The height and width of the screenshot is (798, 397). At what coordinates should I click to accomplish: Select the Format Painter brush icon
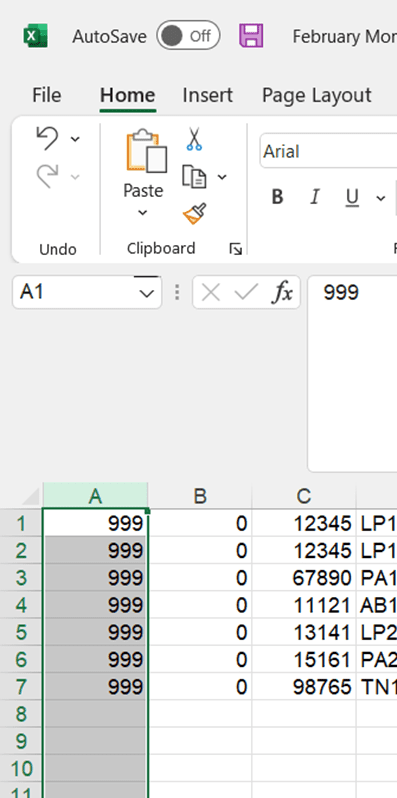[x=194, y=214]
